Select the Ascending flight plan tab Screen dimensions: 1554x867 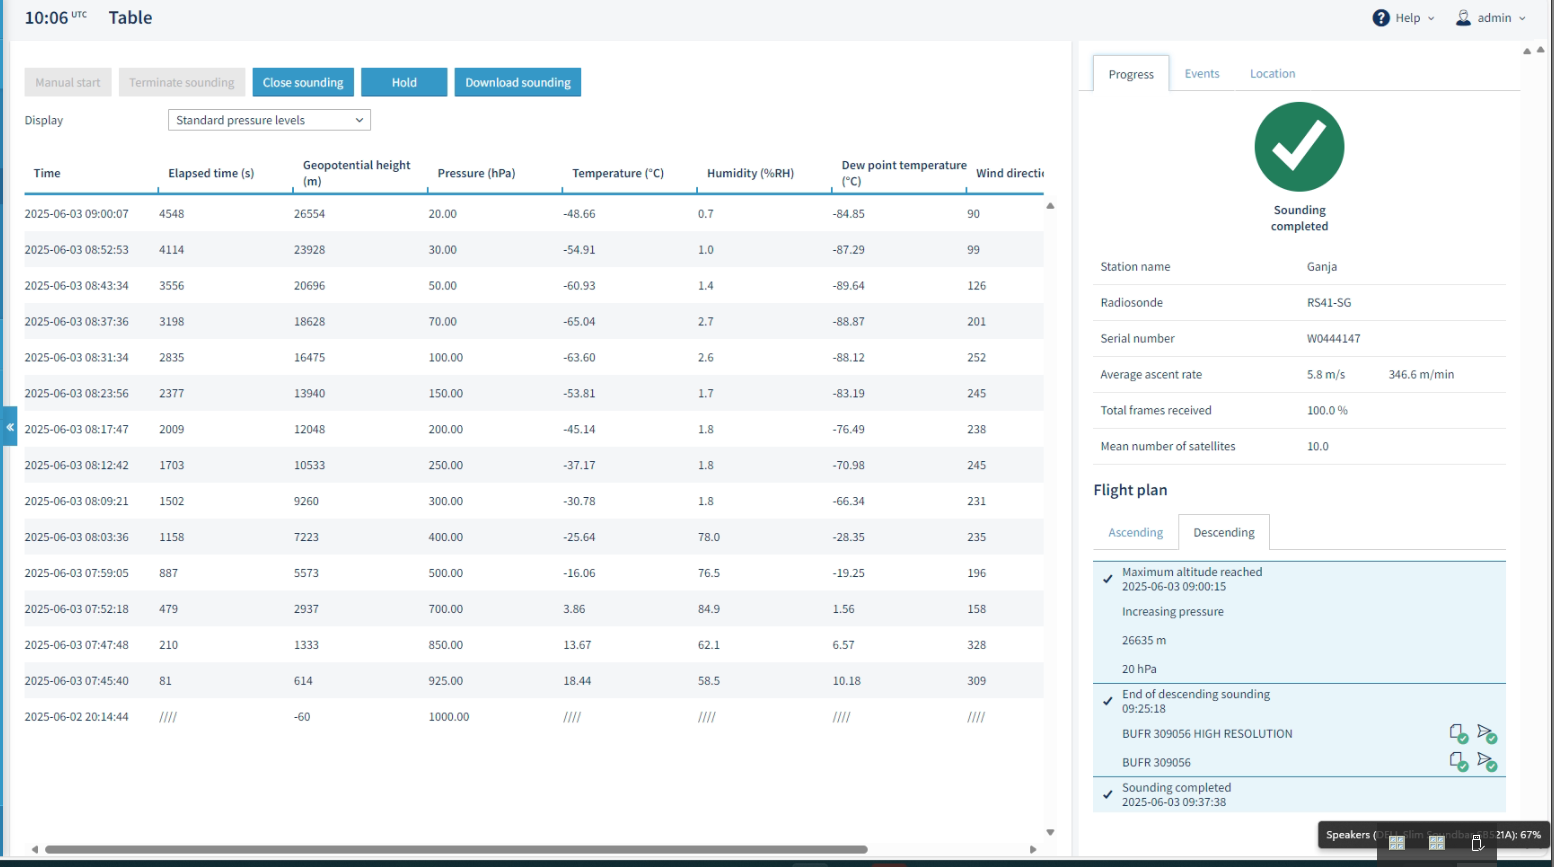[x=1135, y=533]
